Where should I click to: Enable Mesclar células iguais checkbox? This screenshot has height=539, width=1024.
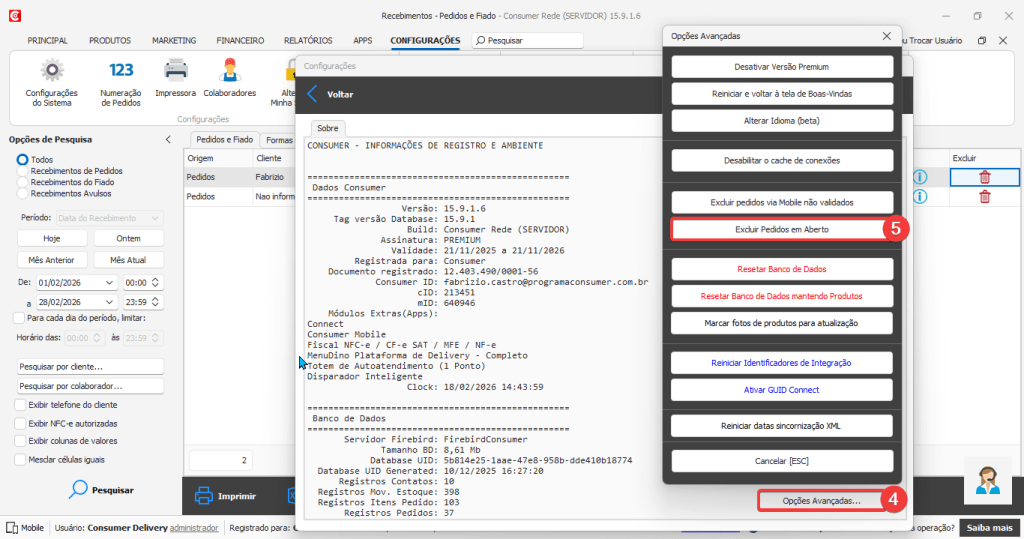(x=20, y=459)
